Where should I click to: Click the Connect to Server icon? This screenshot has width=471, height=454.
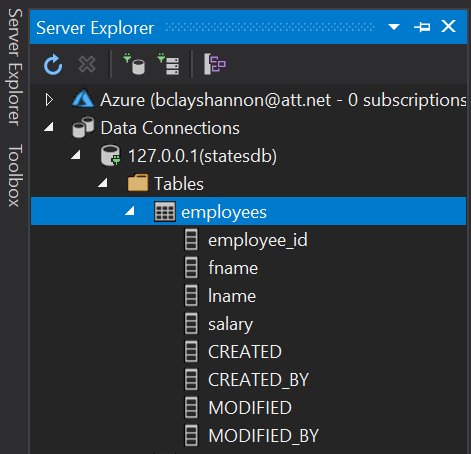click(x=168, y=64)
